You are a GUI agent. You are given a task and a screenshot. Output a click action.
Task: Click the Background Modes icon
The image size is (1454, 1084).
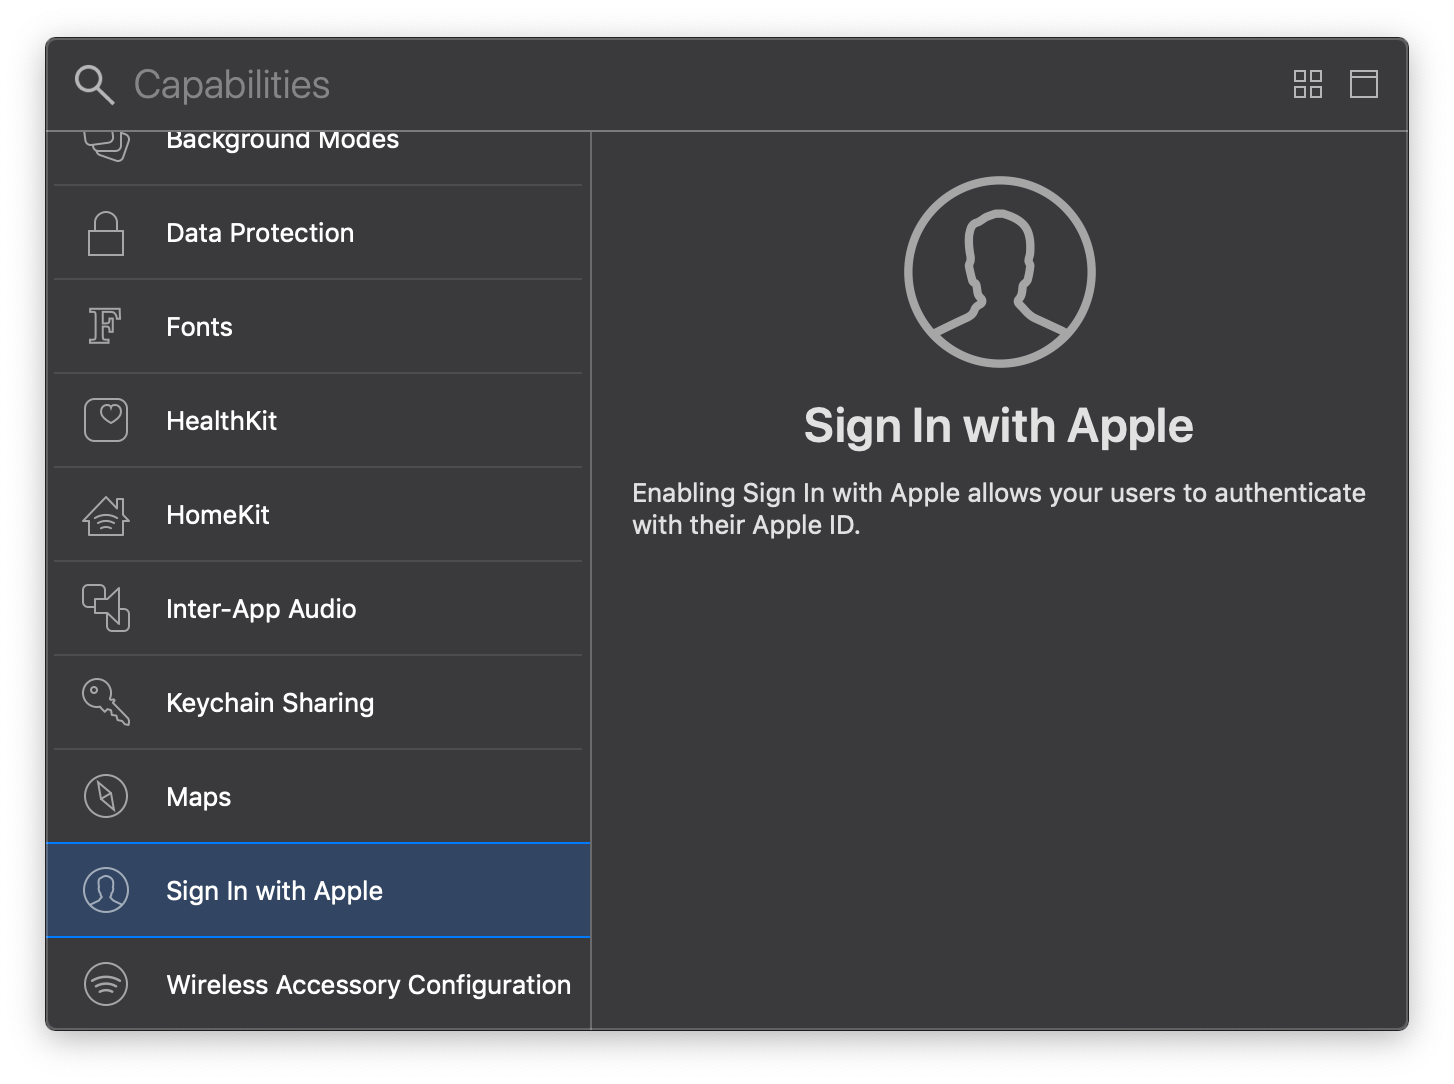pos(106,146)
